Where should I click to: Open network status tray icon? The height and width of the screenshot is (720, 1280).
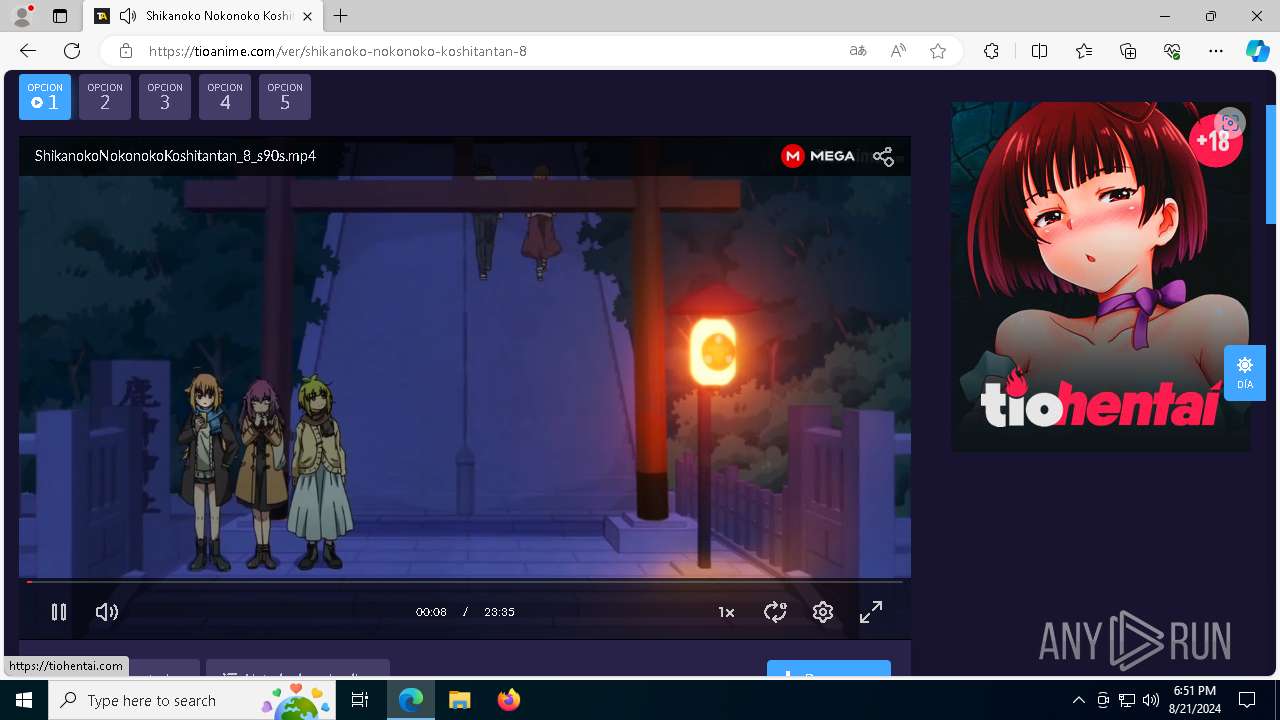pyautogui.click(x=1127, y=700)
